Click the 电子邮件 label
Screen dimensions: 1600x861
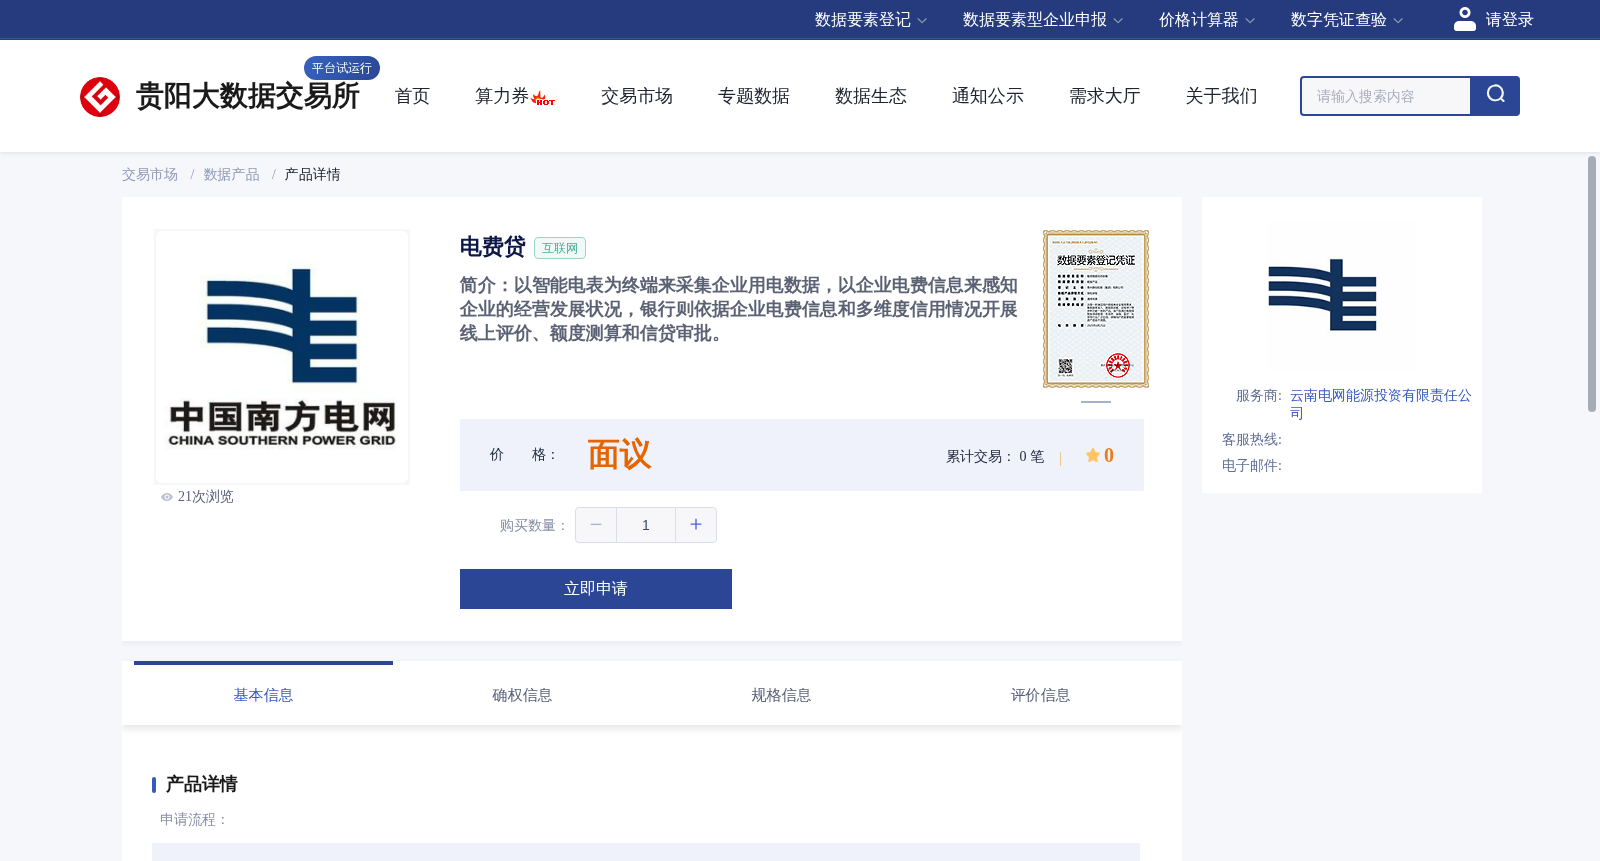tap(1252, 466)
